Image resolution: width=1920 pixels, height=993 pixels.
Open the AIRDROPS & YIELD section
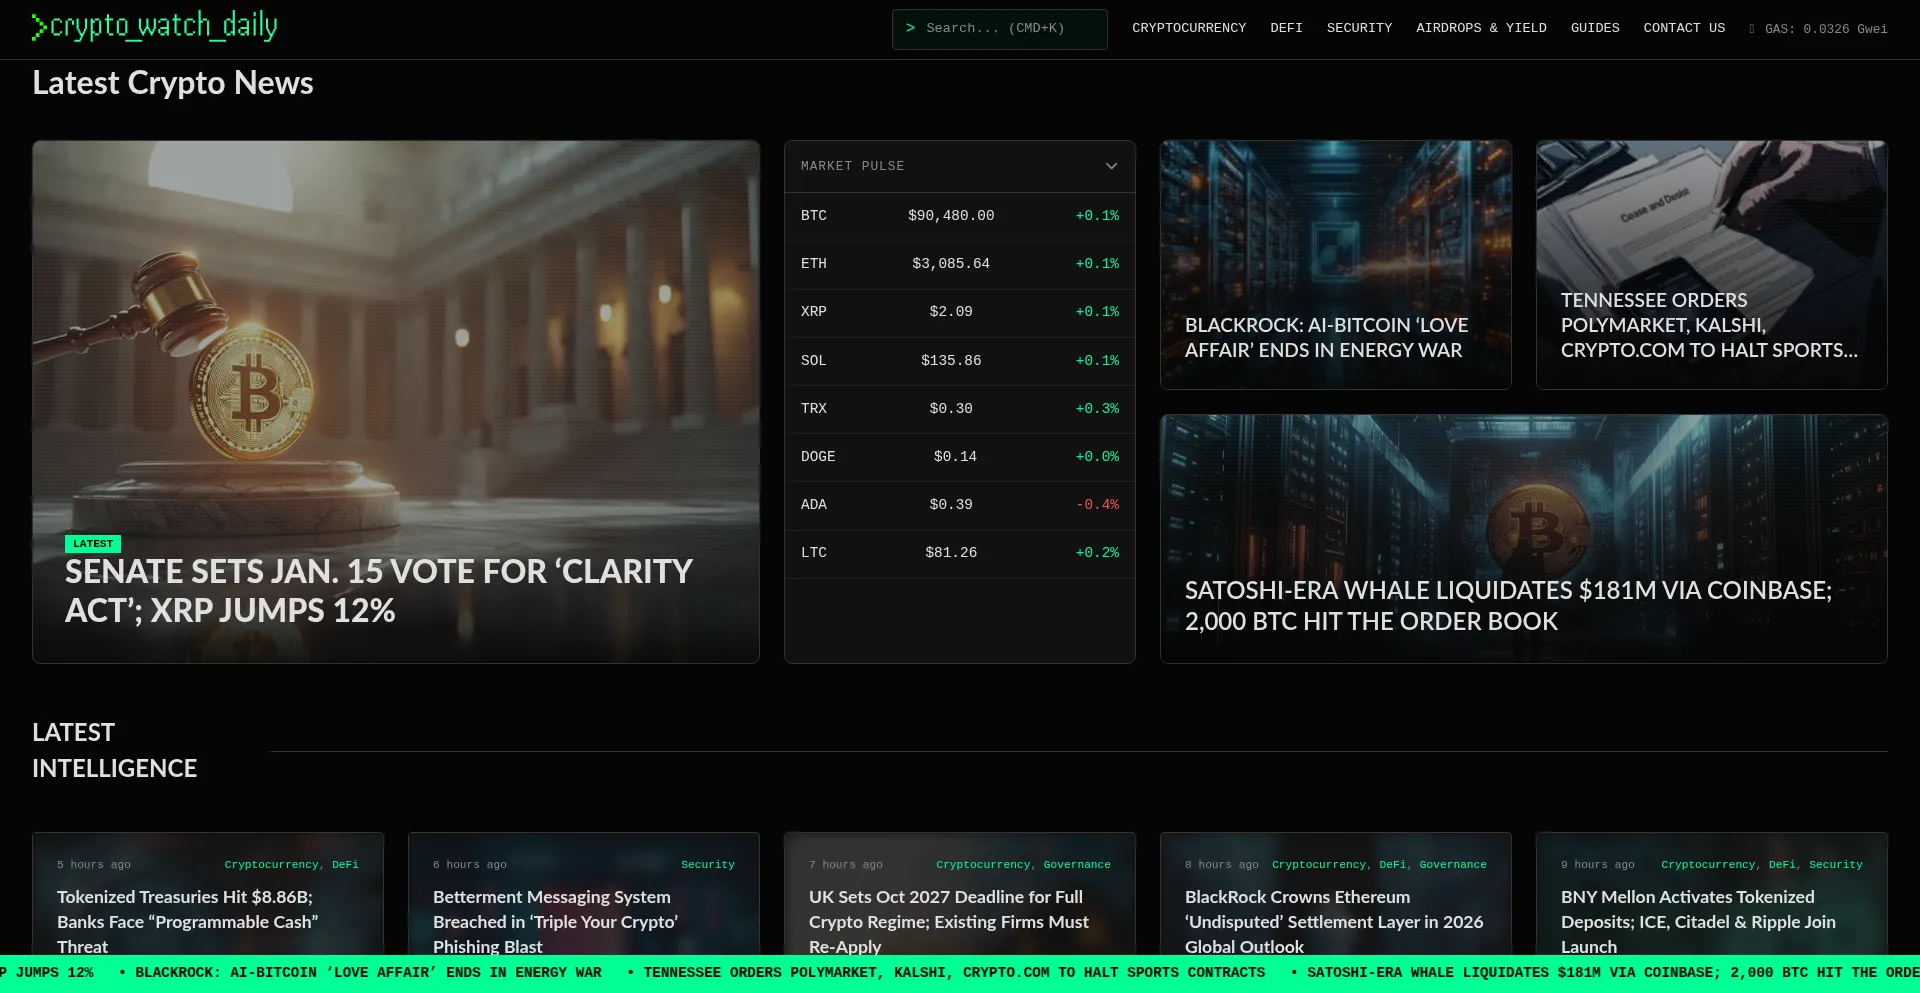pyautogui.click(x=1481, y=28)
